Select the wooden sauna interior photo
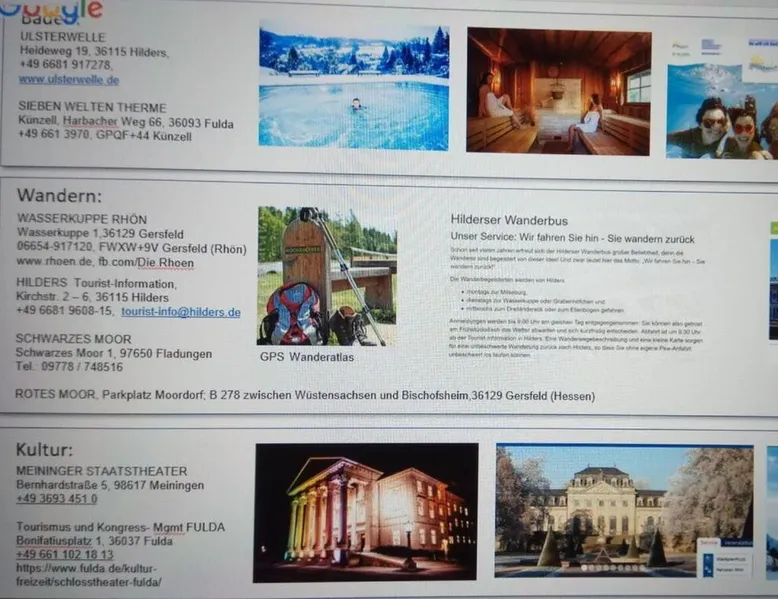Viewport: 778px width, 599px height. click(558, 91)
